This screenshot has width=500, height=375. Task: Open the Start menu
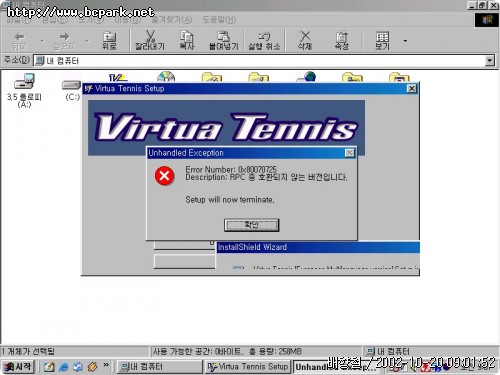point(19,367)
